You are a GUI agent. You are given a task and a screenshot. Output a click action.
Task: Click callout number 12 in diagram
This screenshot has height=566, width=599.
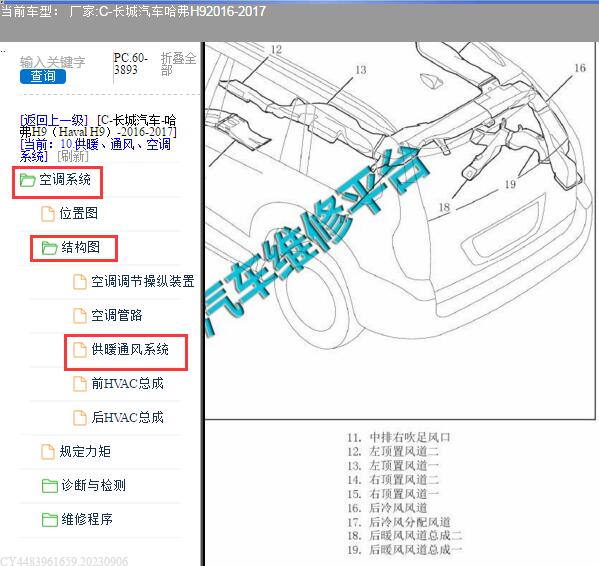pyautogui.click(x=276, y=50)
